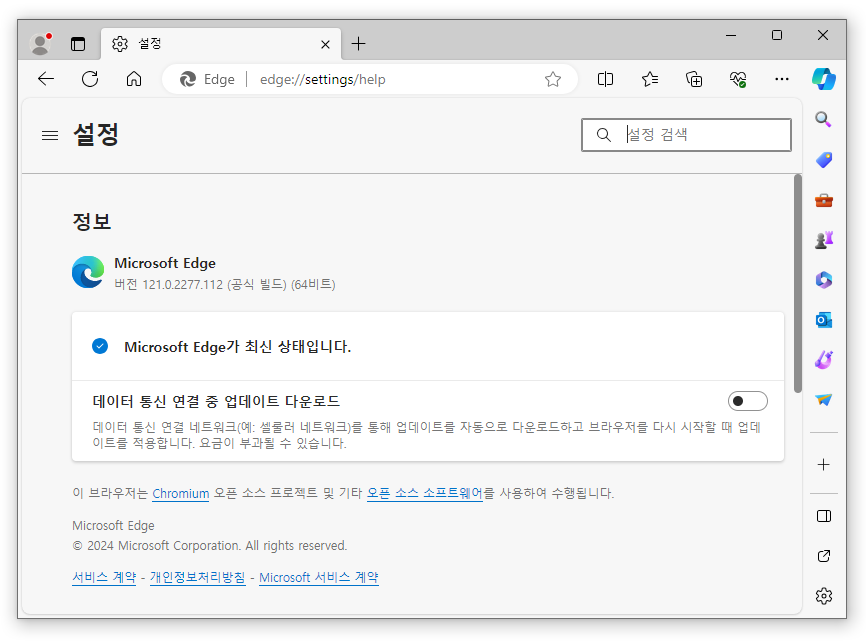Open 오픈 소스 소프트웨어 link
The height and width of the screenshot is (642, 866).
point(425,493)
